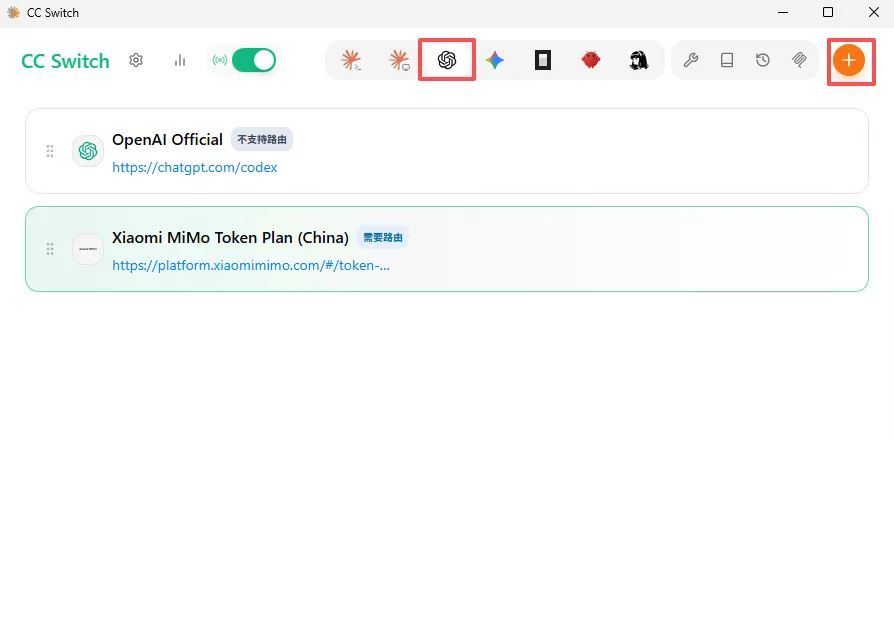The width and height of the screenshot is (894, 624).
Task: Select the black-haired girl app icon
Action: point(639,60)
